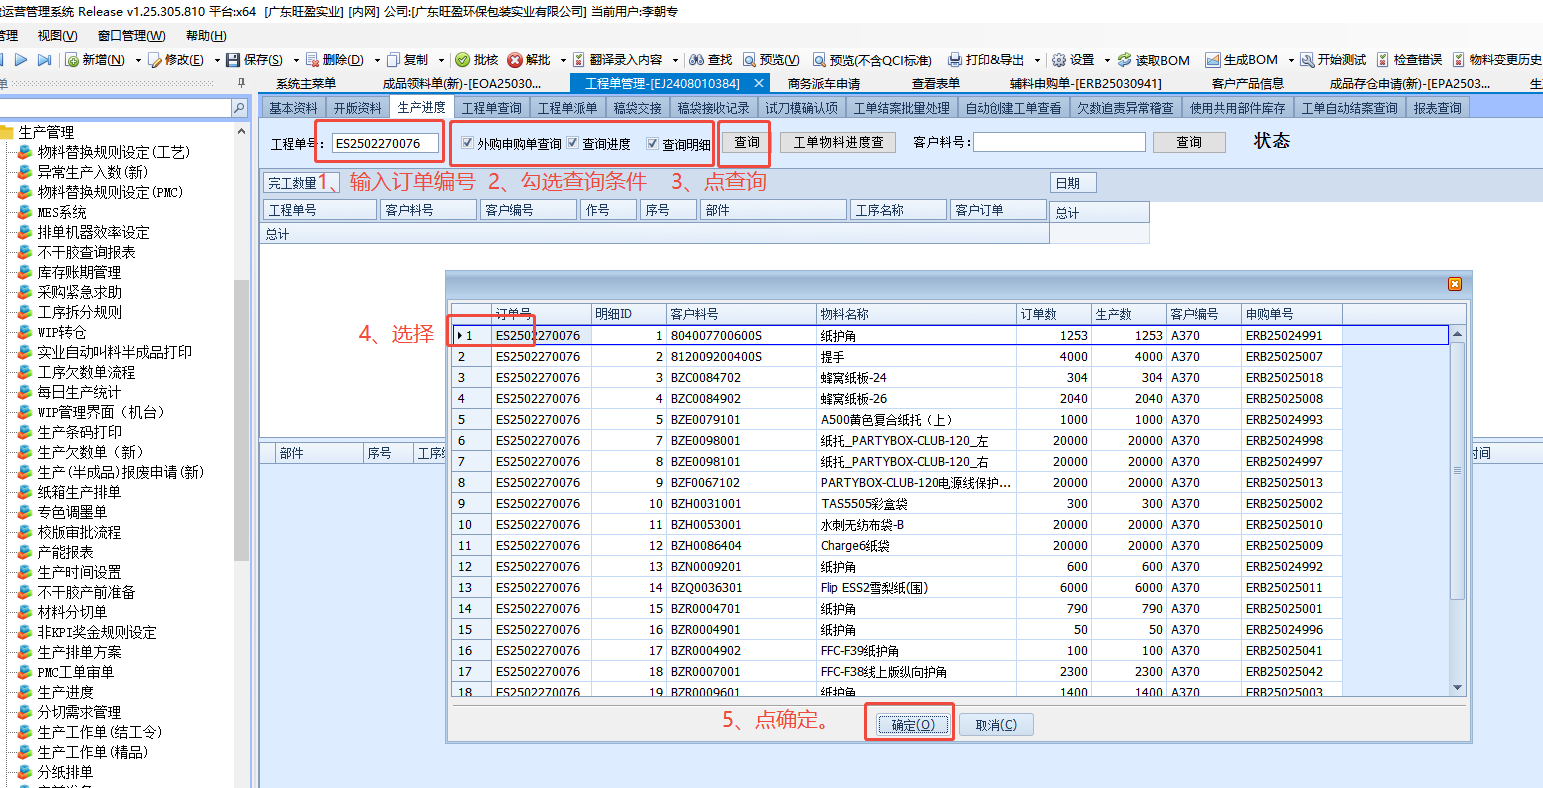
Task: Click the 读取BOM toolbar icon
Action: [1124, 60]
